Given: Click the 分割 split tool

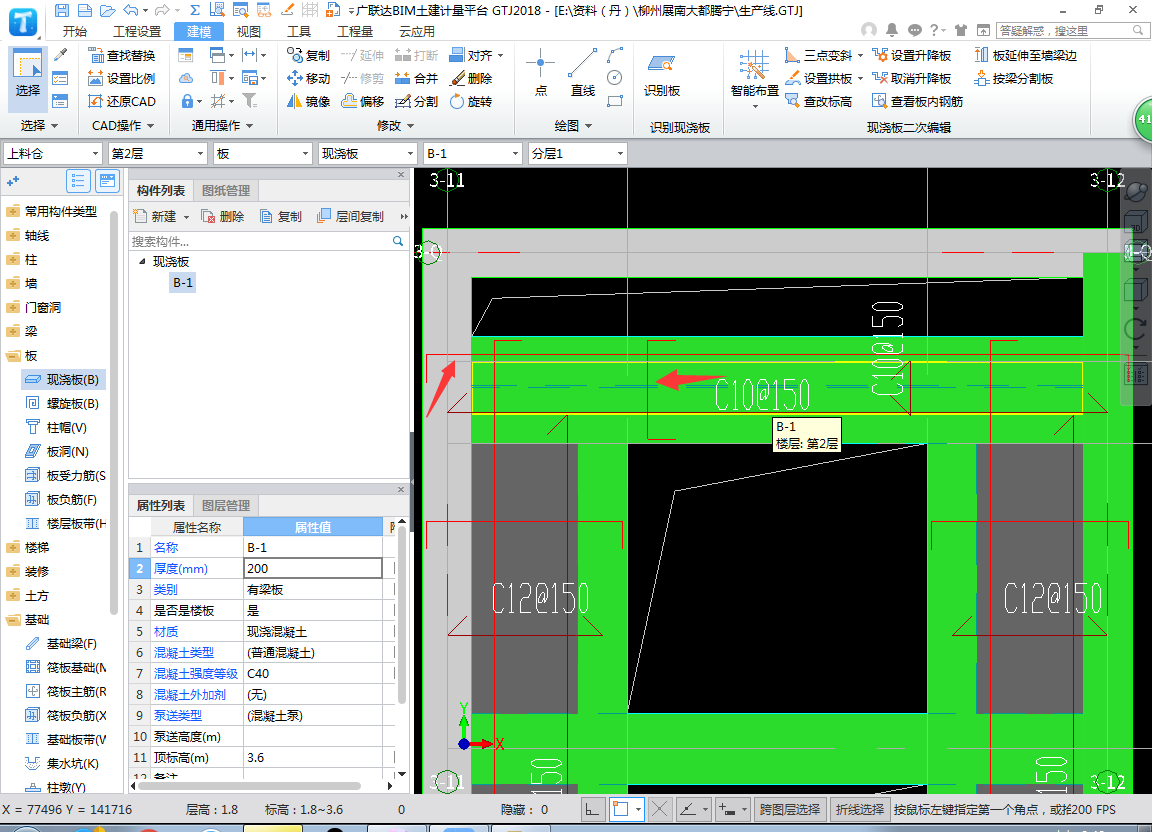Looking at the screenshot, I should (417, 101).
